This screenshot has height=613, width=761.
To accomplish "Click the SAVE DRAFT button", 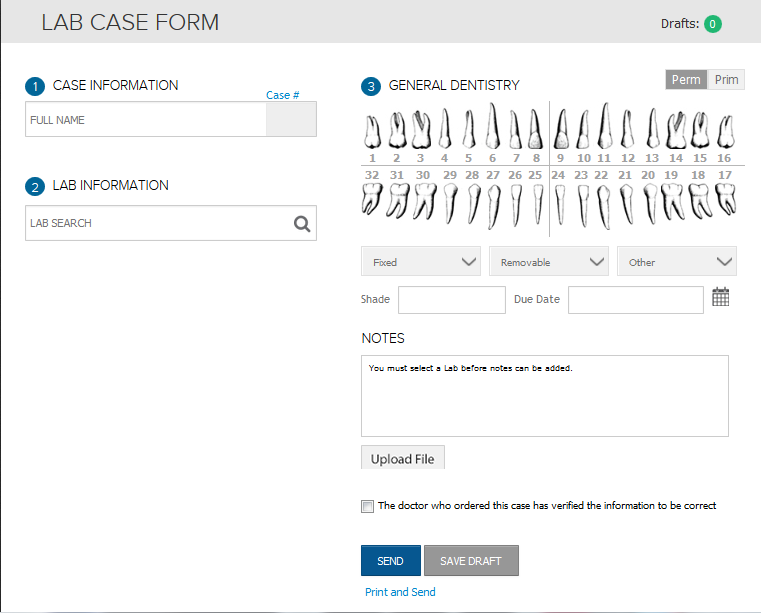I will pos(471,561).
